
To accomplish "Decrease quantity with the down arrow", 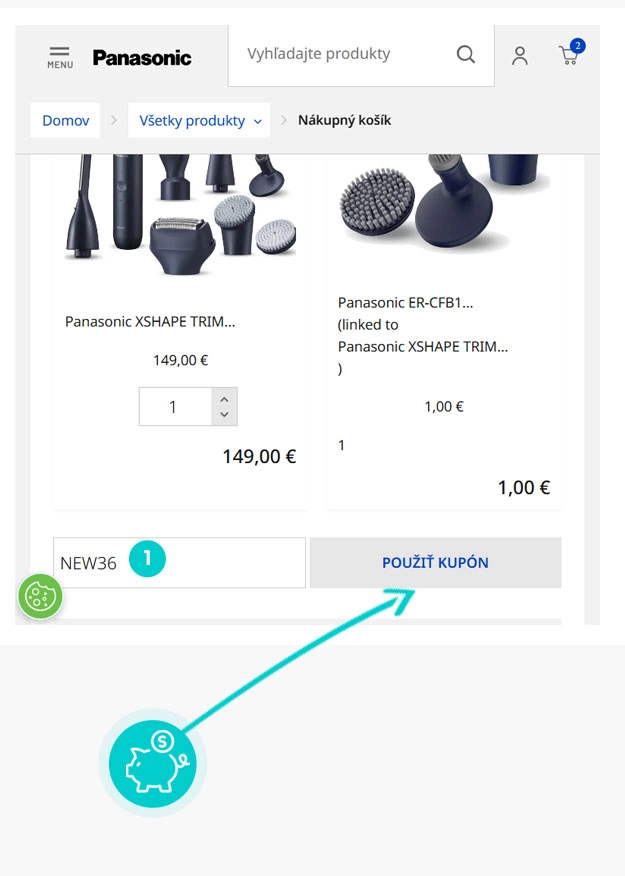I will (225, 415).
